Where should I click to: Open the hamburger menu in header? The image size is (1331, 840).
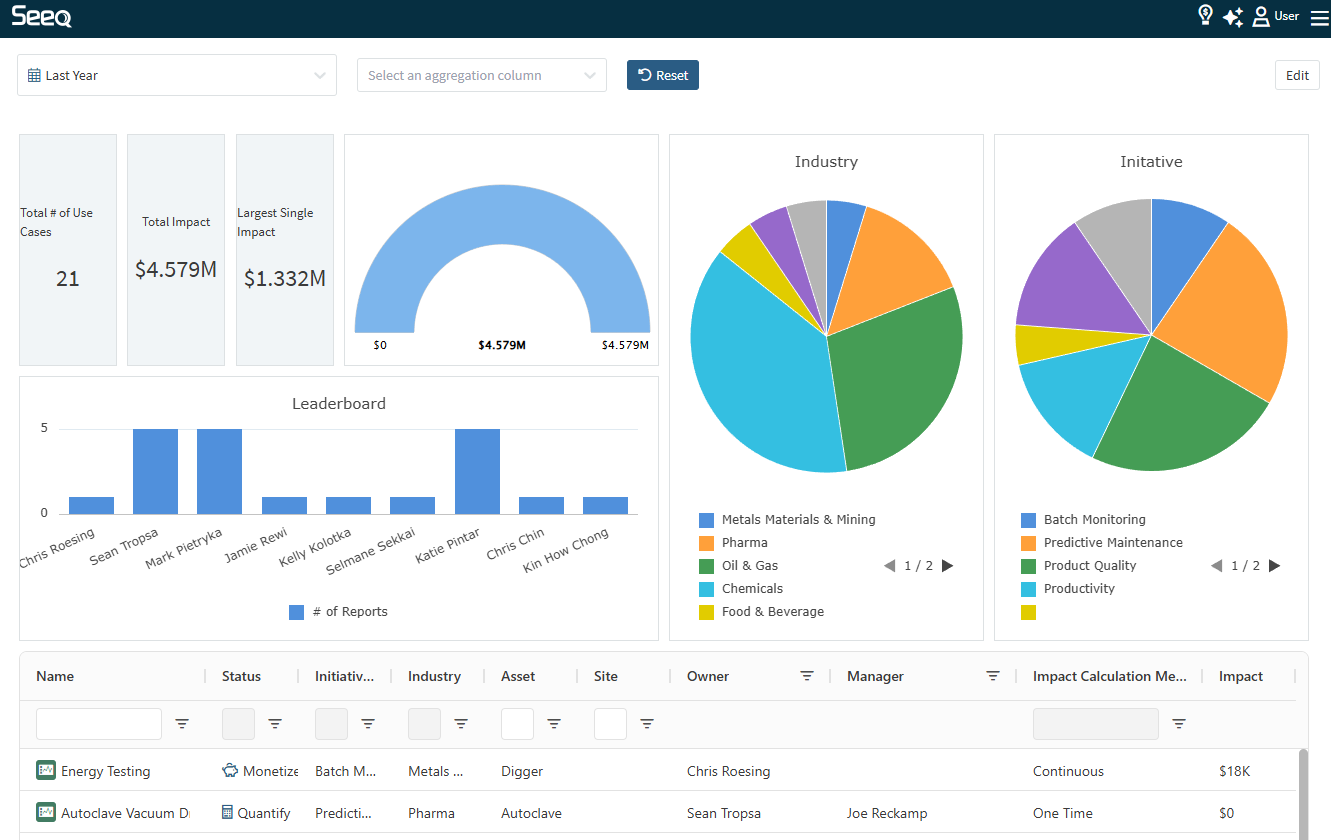pos(1319,17)
